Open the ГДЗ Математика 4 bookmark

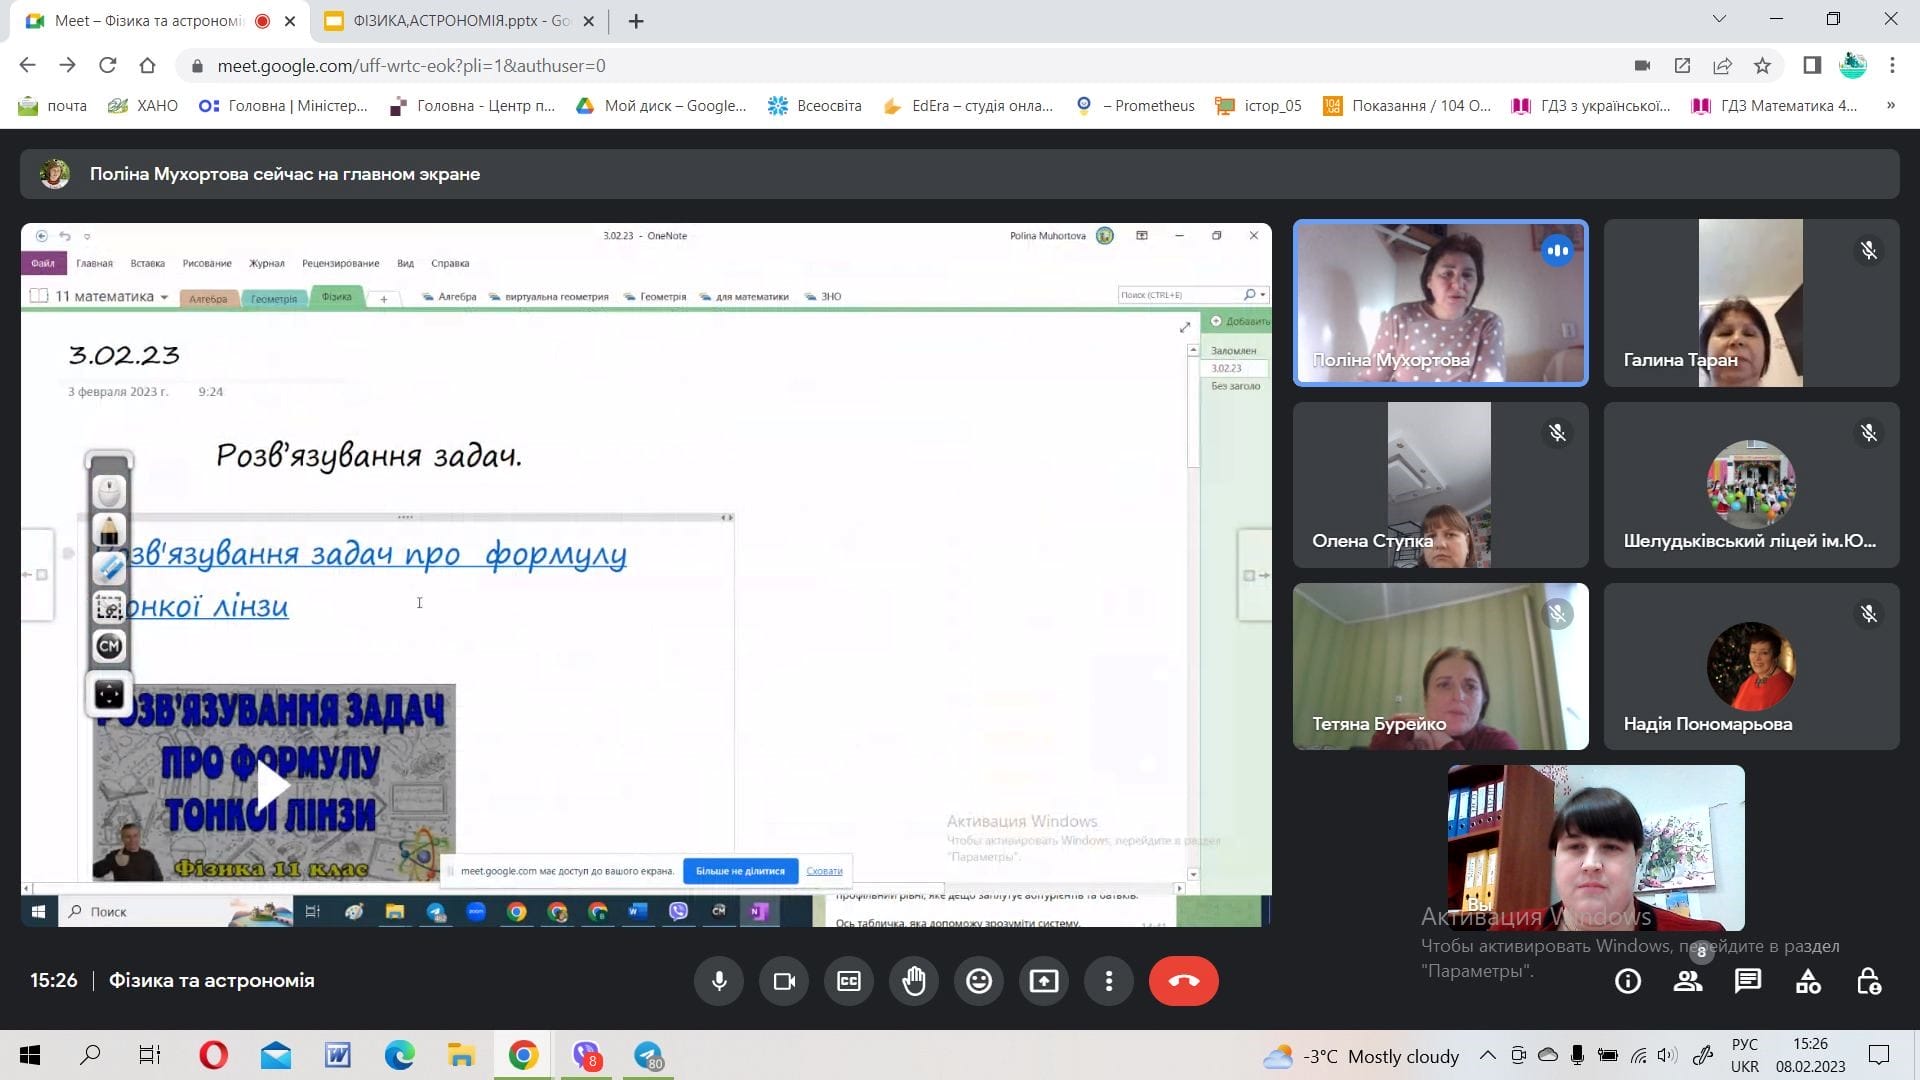[x=1775, y=106]
